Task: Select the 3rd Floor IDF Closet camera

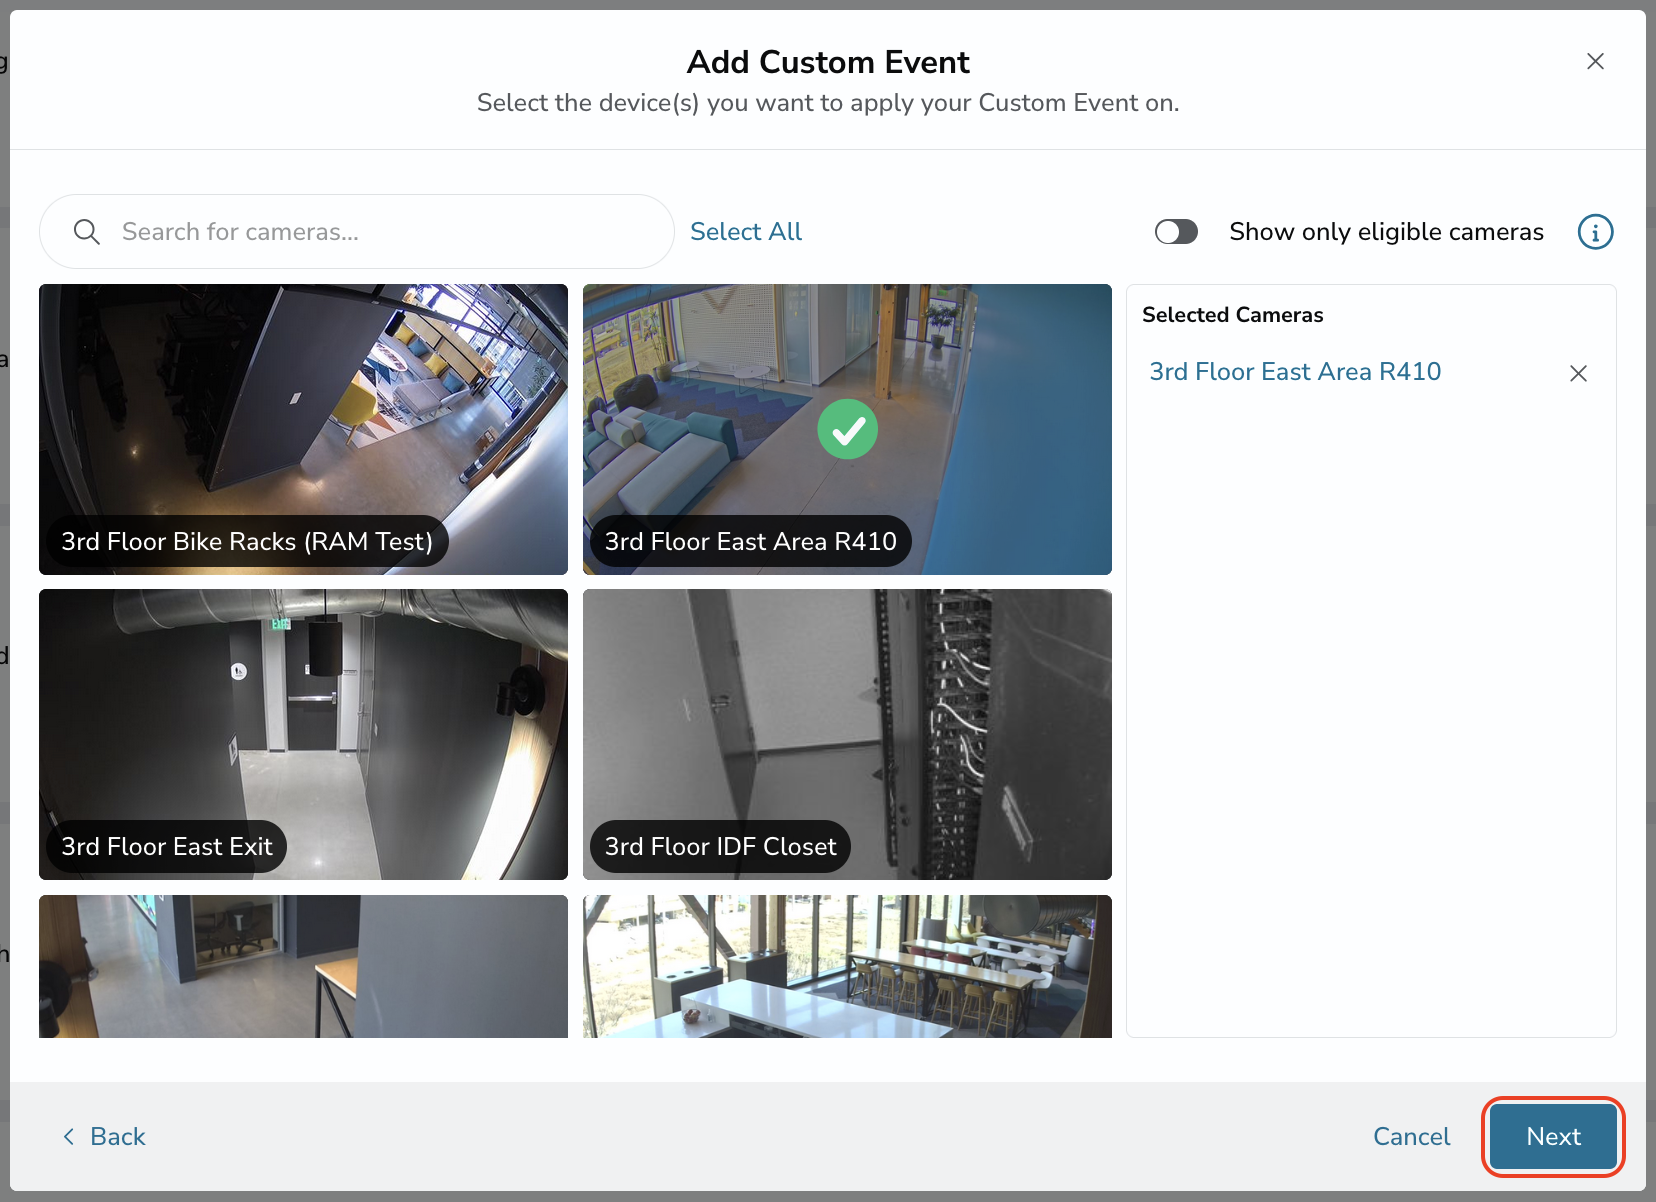Action: coord(847,734)
